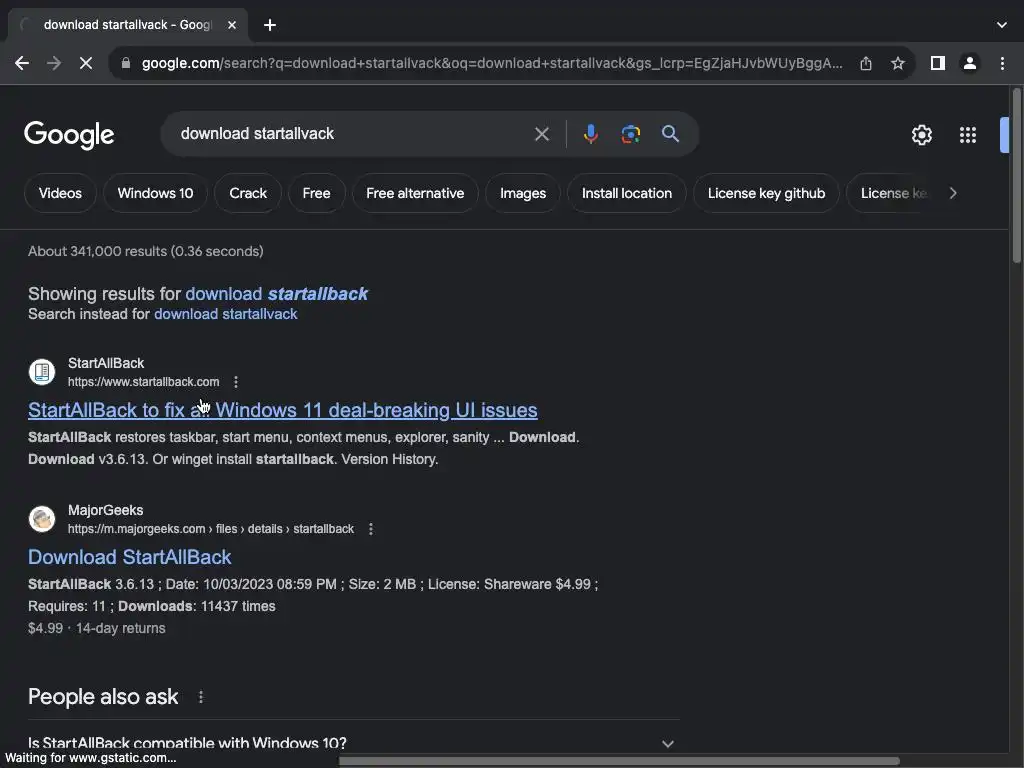Open the tab search dropdown arrow
The image size is (1024, 768).
click(x=1001, y=25)
